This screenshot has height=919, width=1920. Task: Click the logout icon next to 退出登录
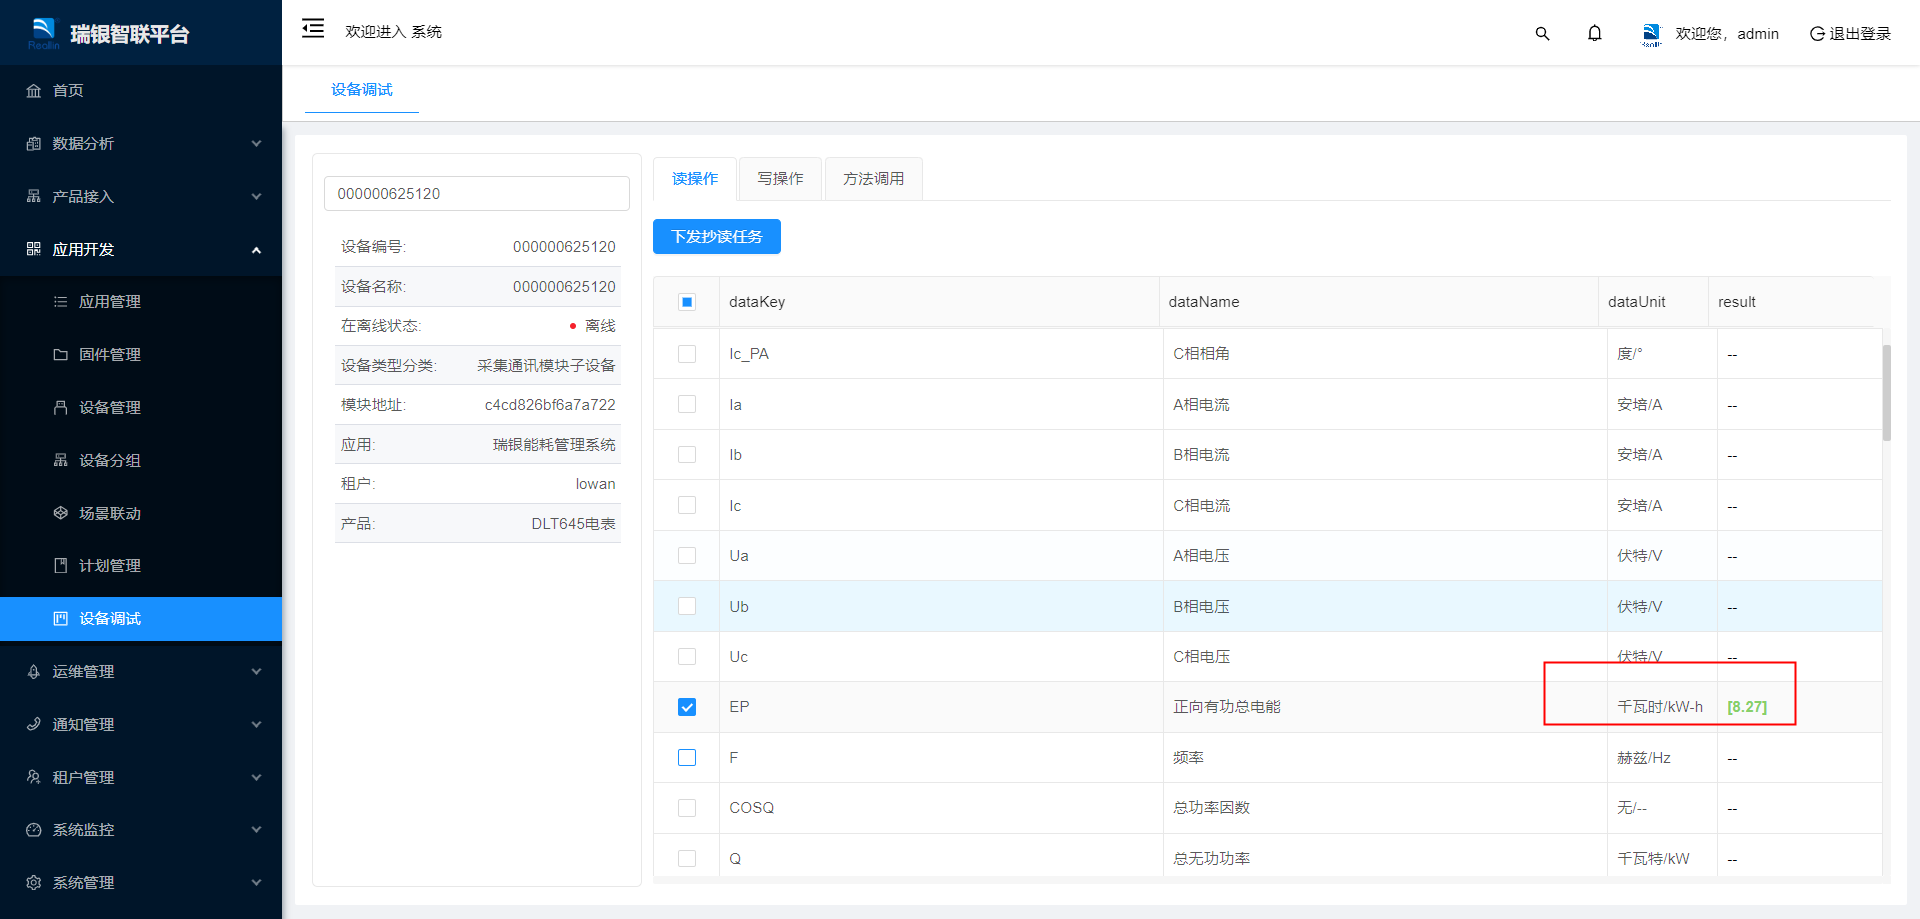point(1817,34)
